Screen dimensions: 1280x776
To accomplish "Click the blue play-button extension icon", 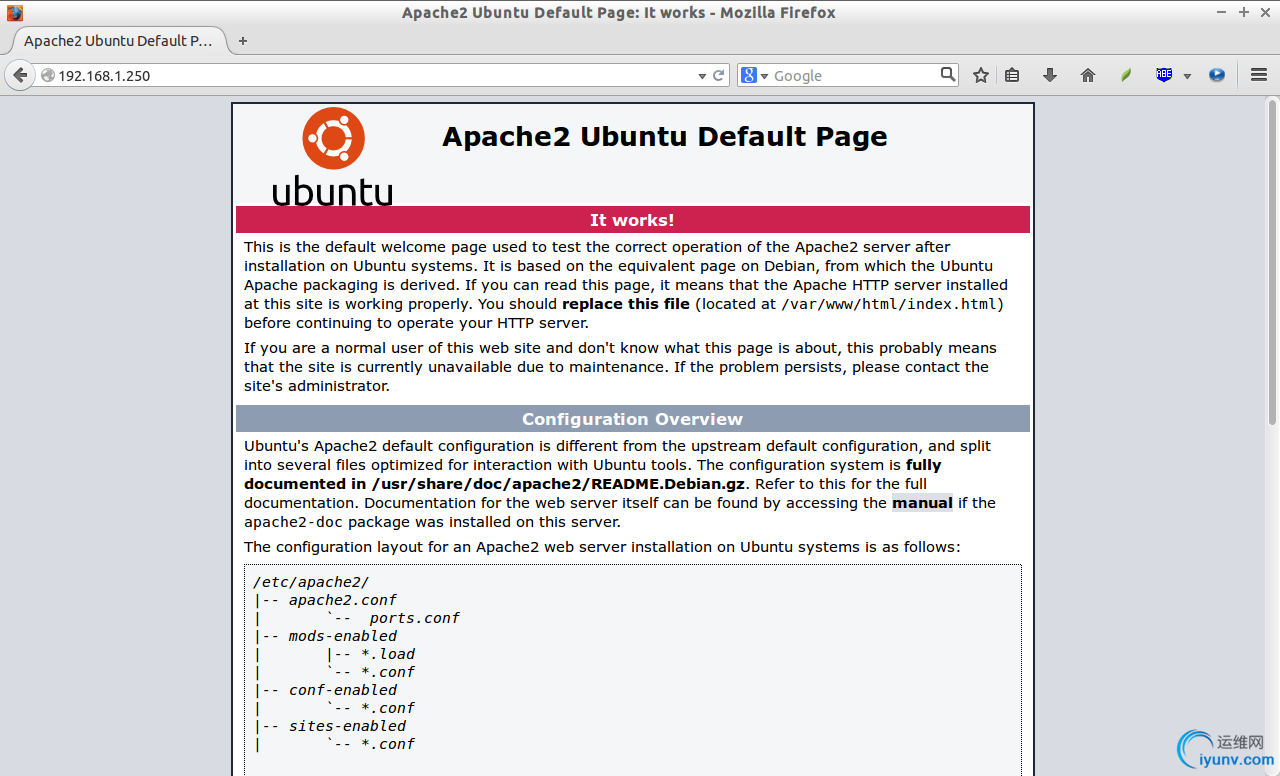I will (1217, 75).
